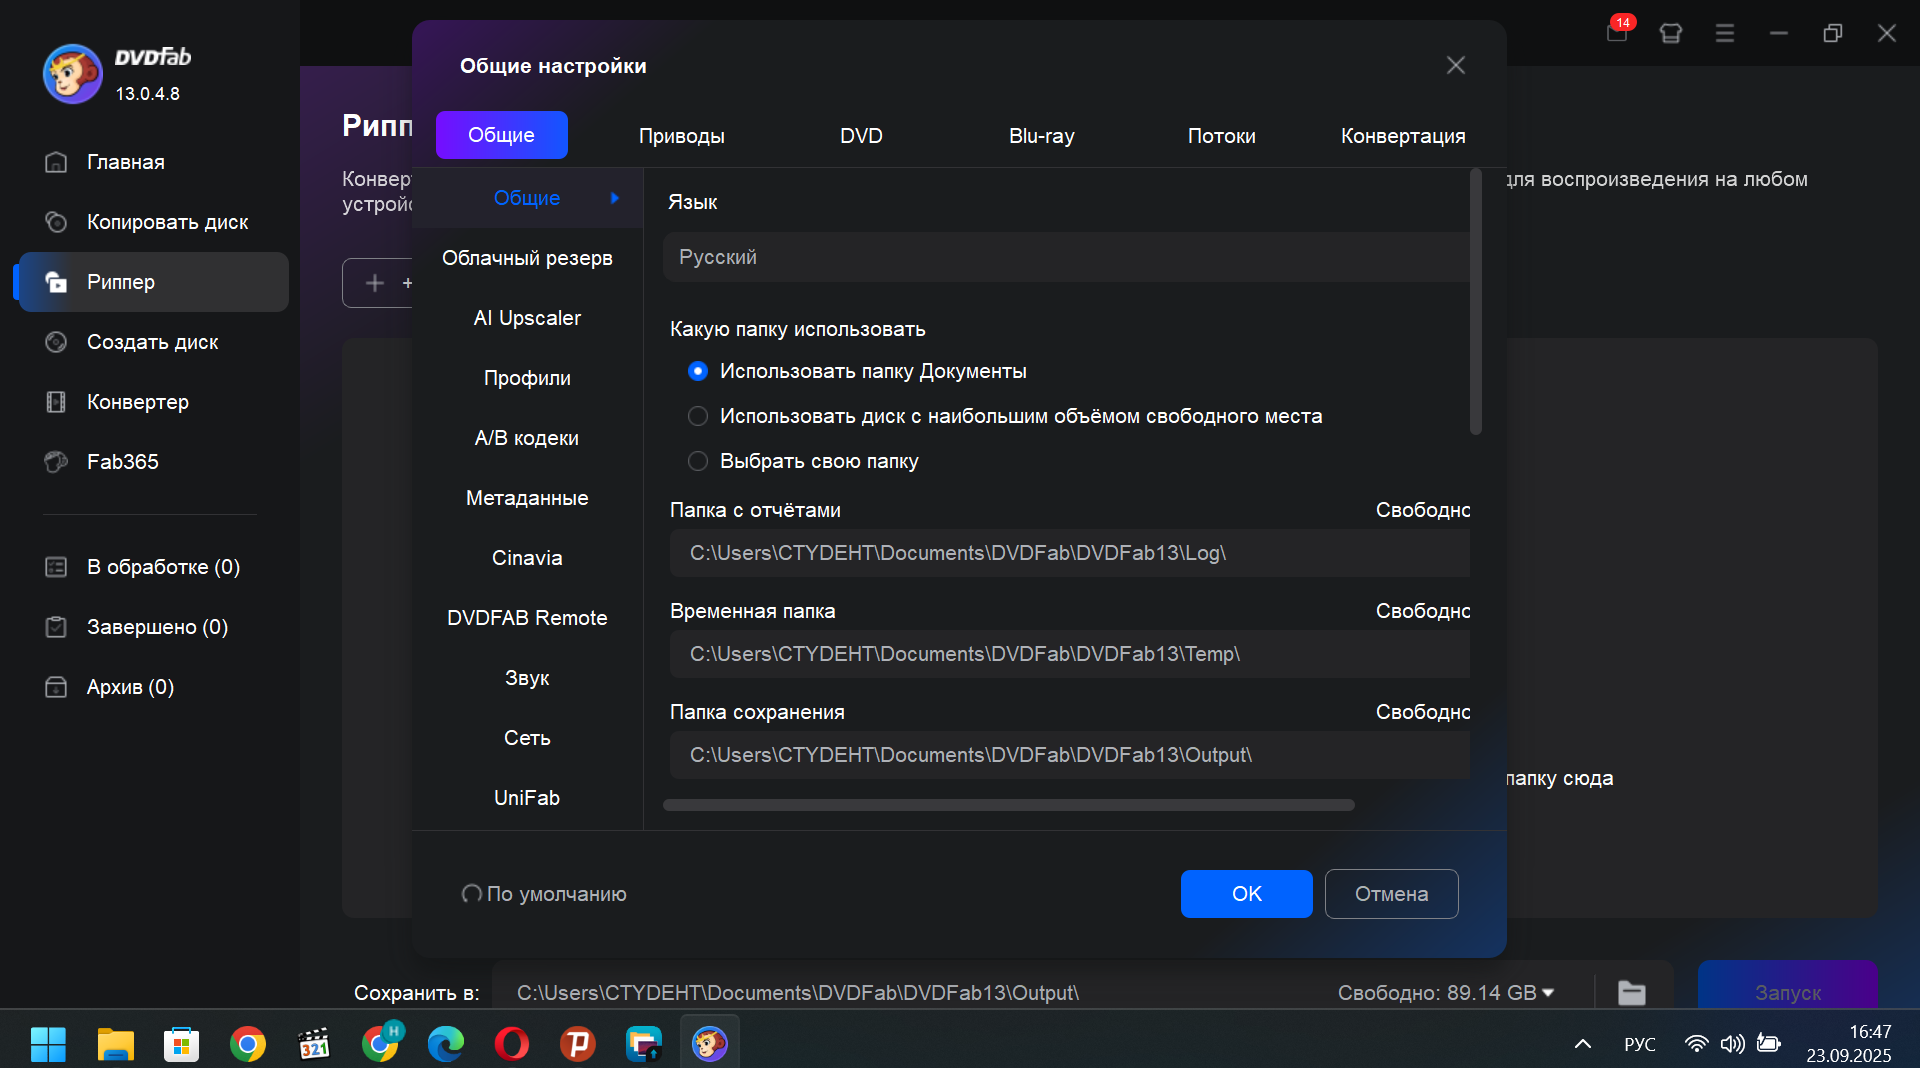This screenshot has height=1068, width=1920.
Task: Click the Папка сохранения path field
Action: (x=1070, y=755)
